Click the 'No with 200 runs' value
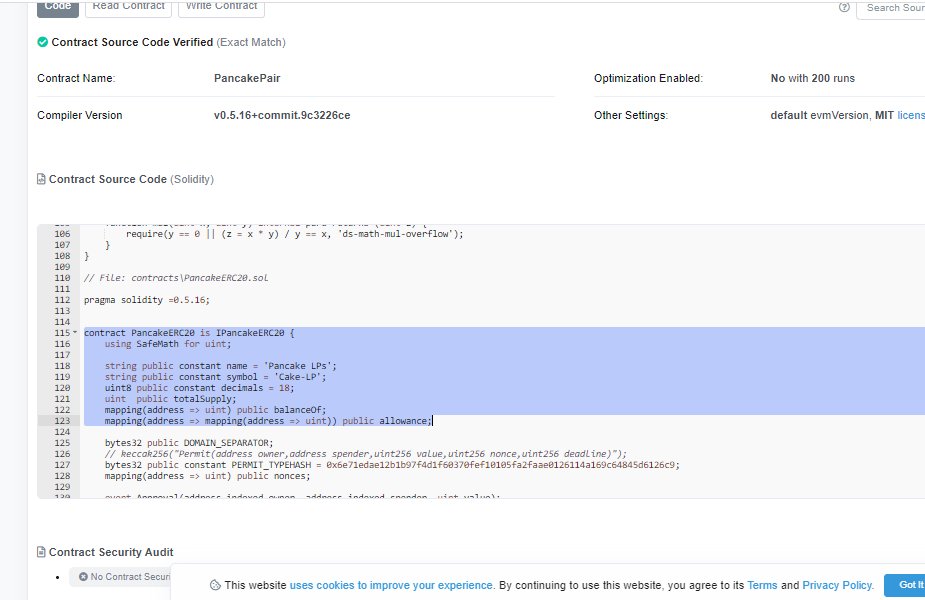925x600 pixels. 812,78
